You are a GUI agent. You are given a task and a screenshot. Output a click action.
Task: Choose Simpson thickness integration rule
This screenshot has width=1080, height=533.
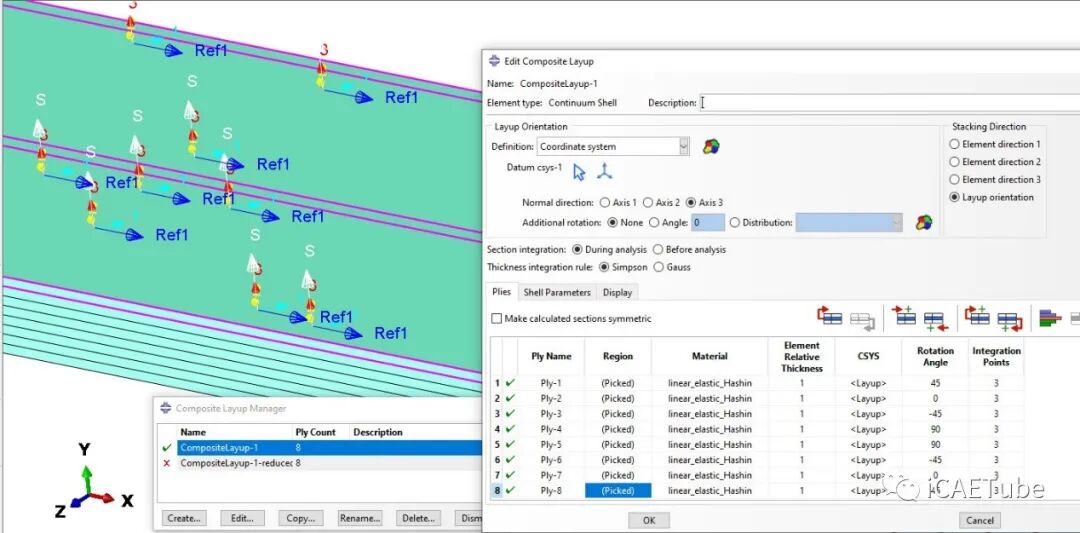pos(604,267)
